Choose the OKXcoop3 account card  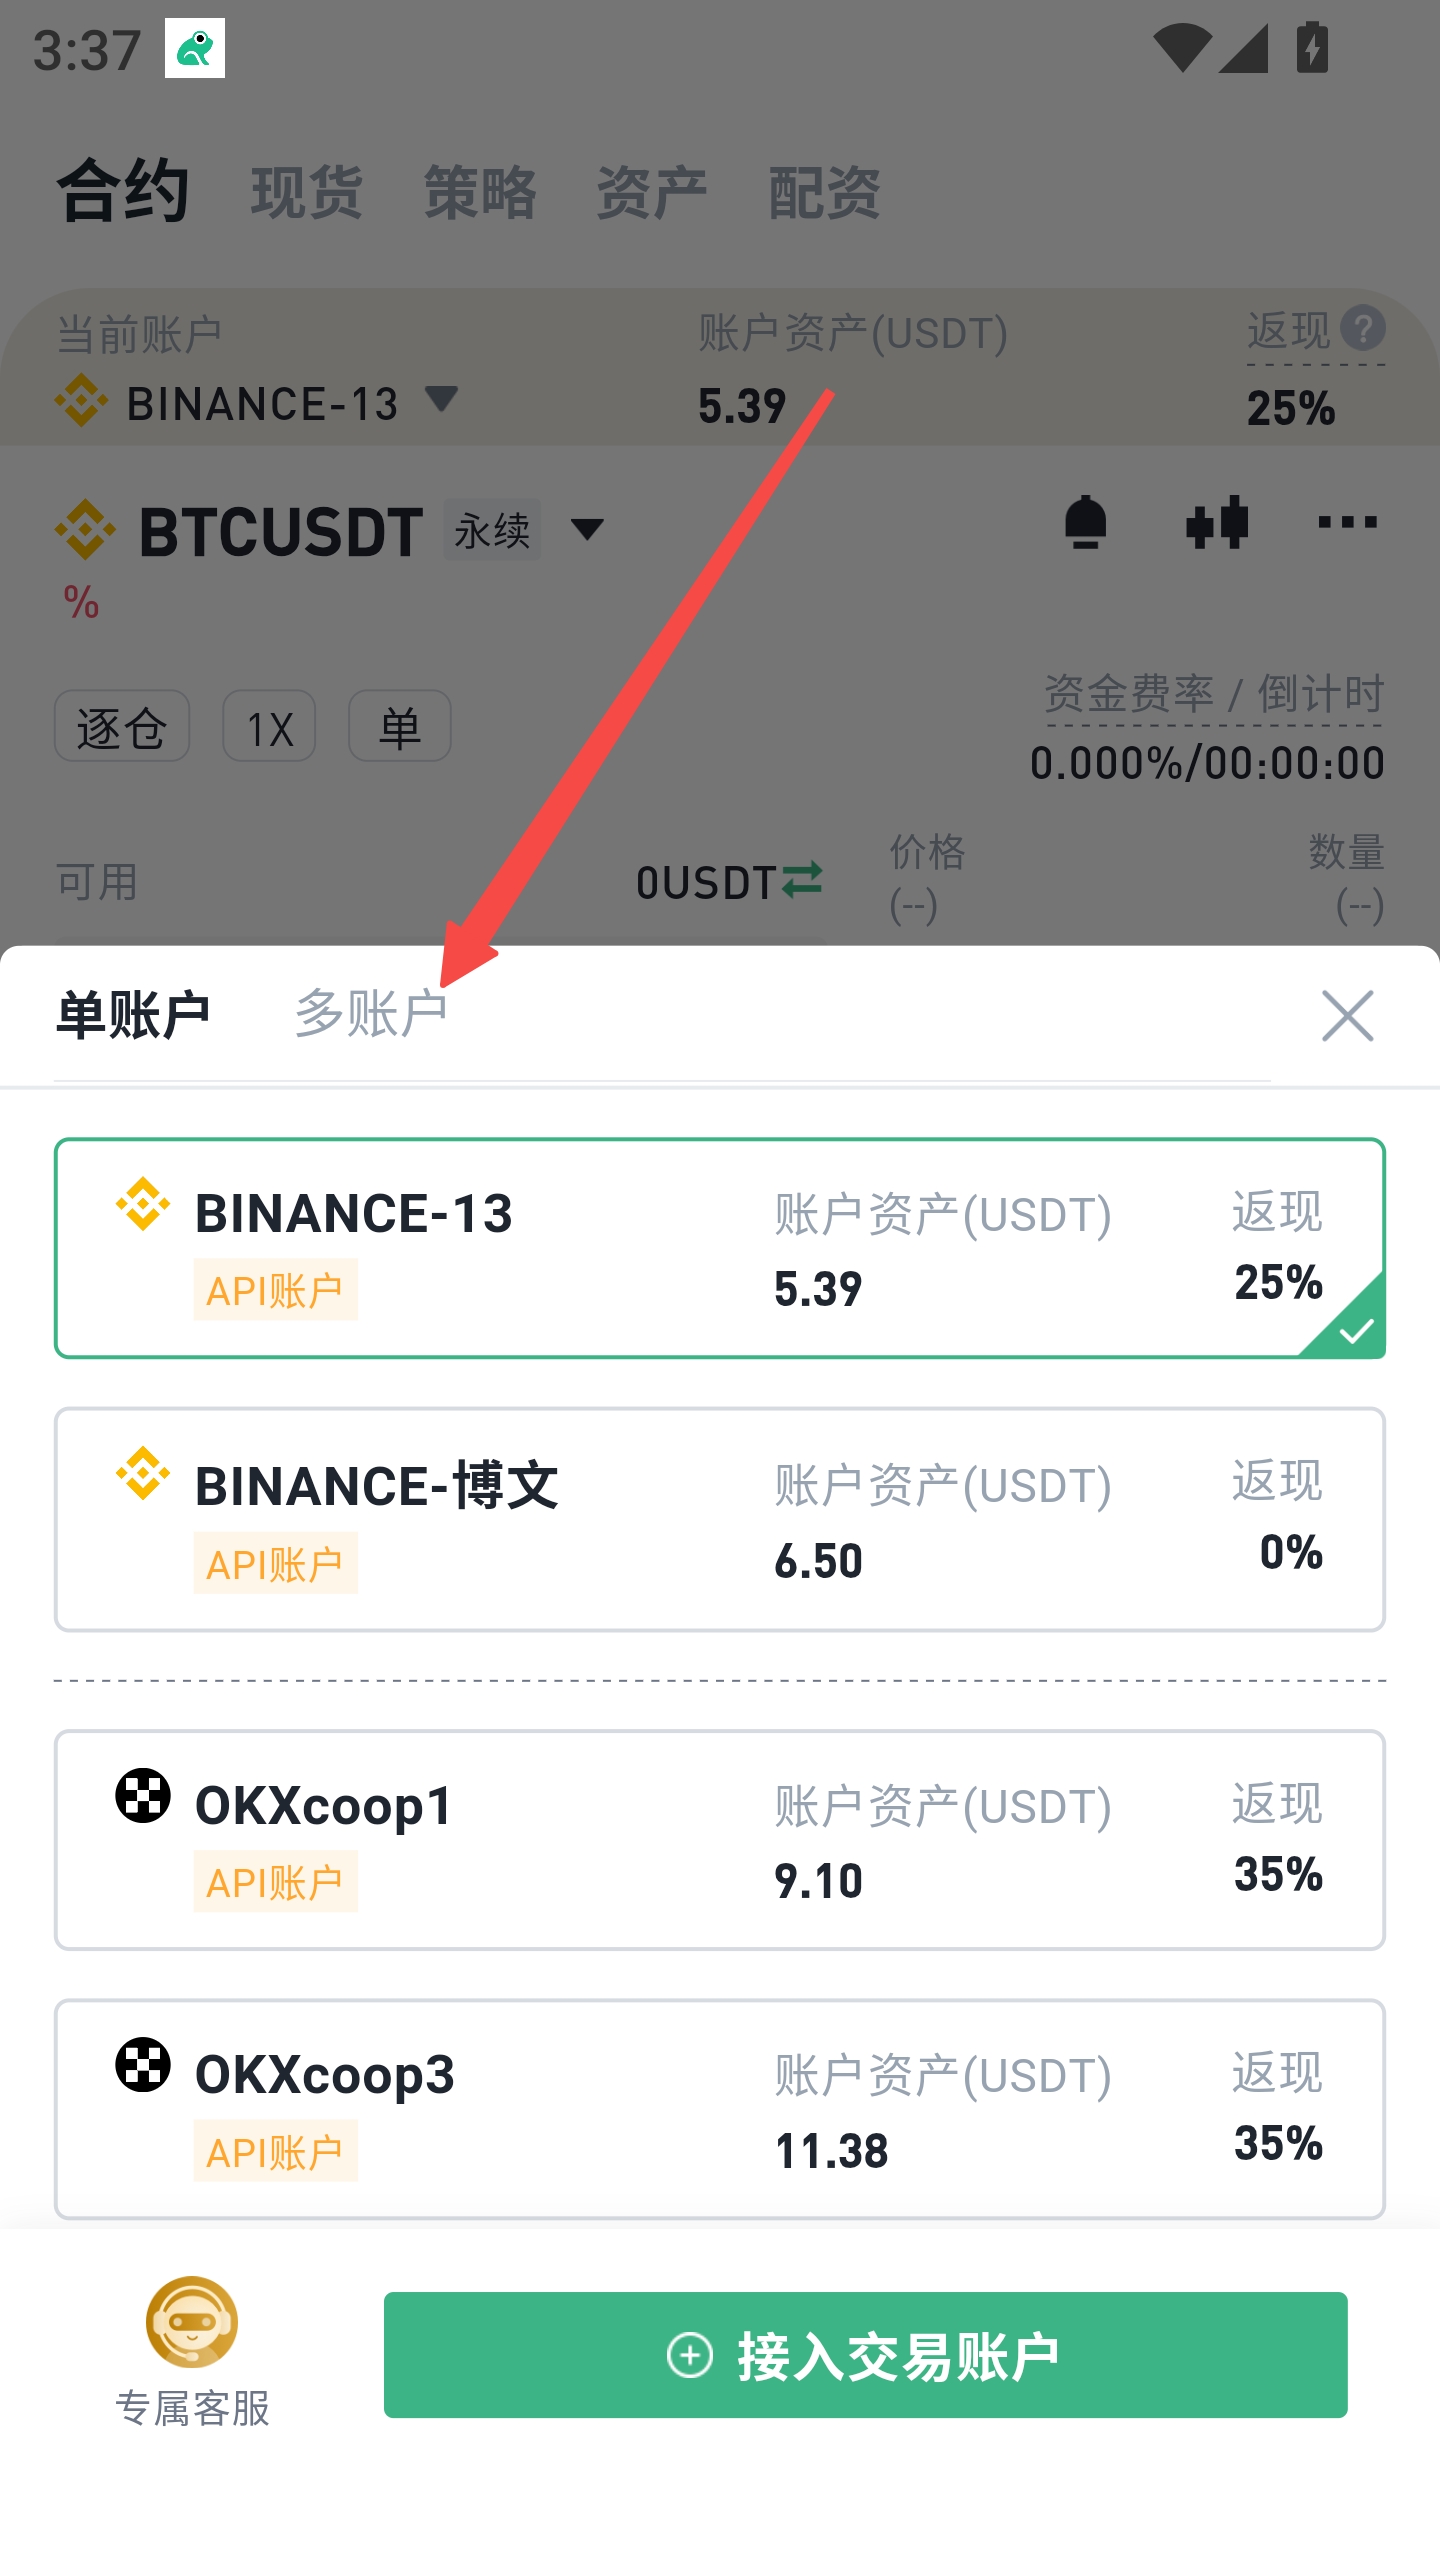tap(720, 2110)
